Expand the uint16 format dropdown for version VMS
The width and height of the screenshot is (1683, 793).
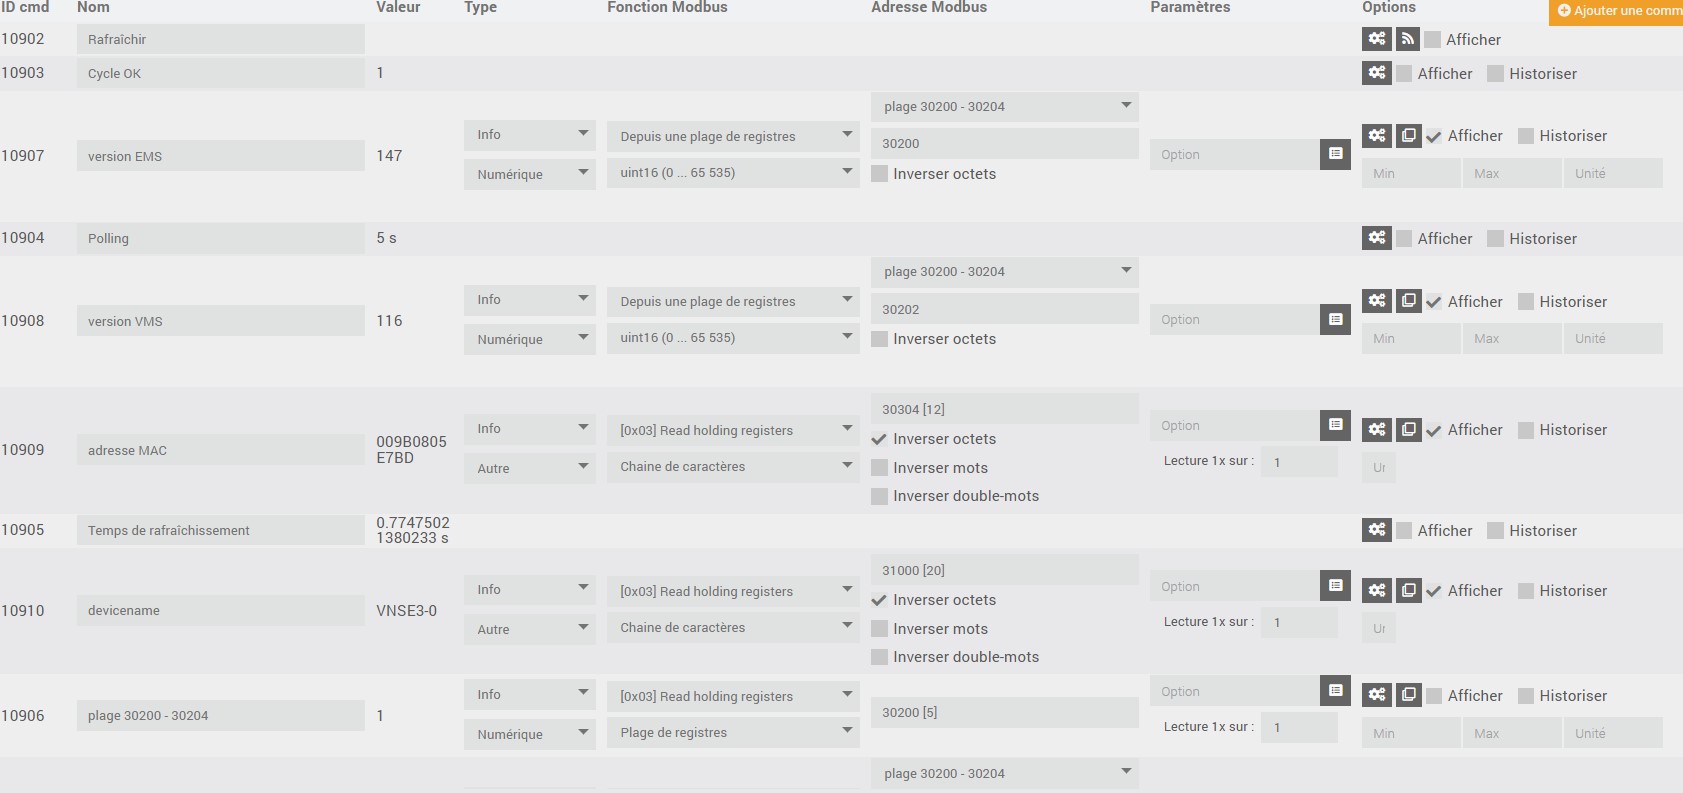(732, 338)
